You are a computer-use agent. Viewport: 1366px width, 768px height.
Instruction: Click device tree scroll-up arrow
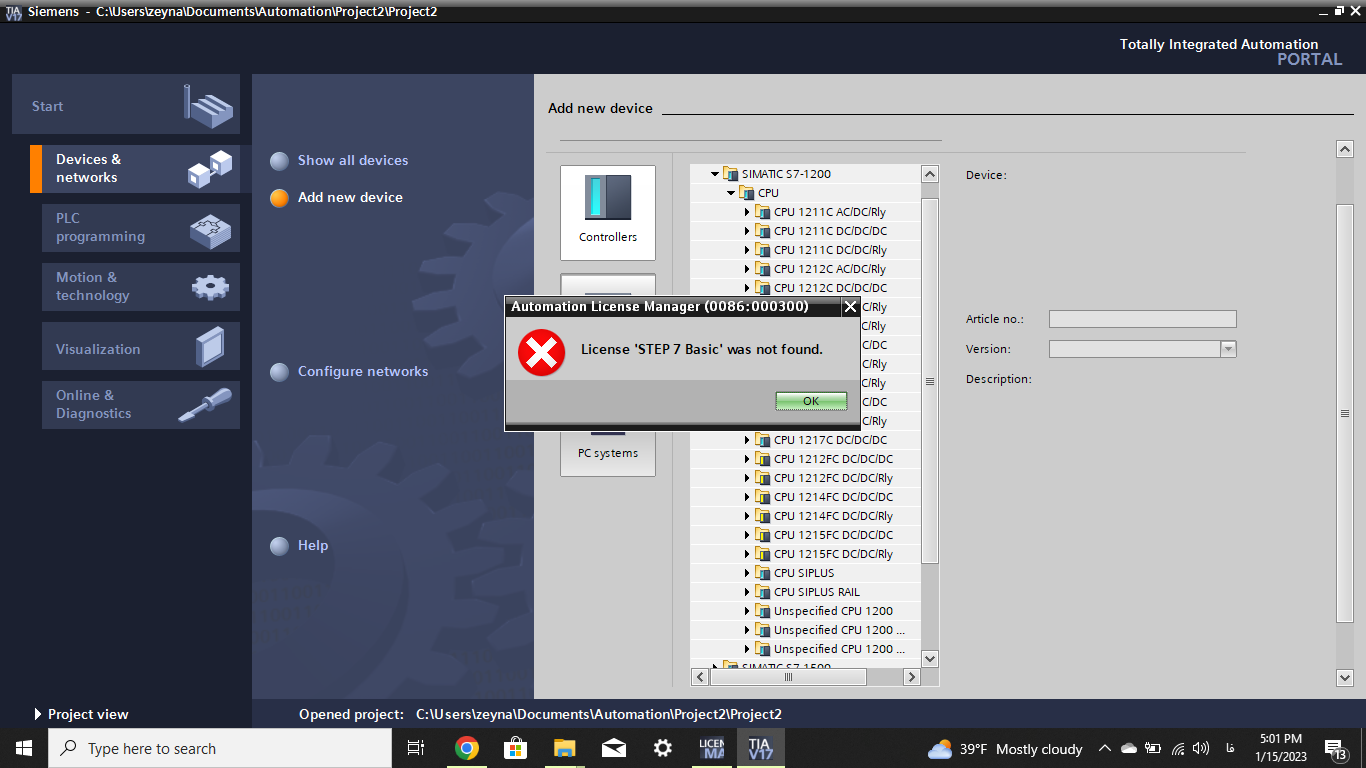click(930, 174)
